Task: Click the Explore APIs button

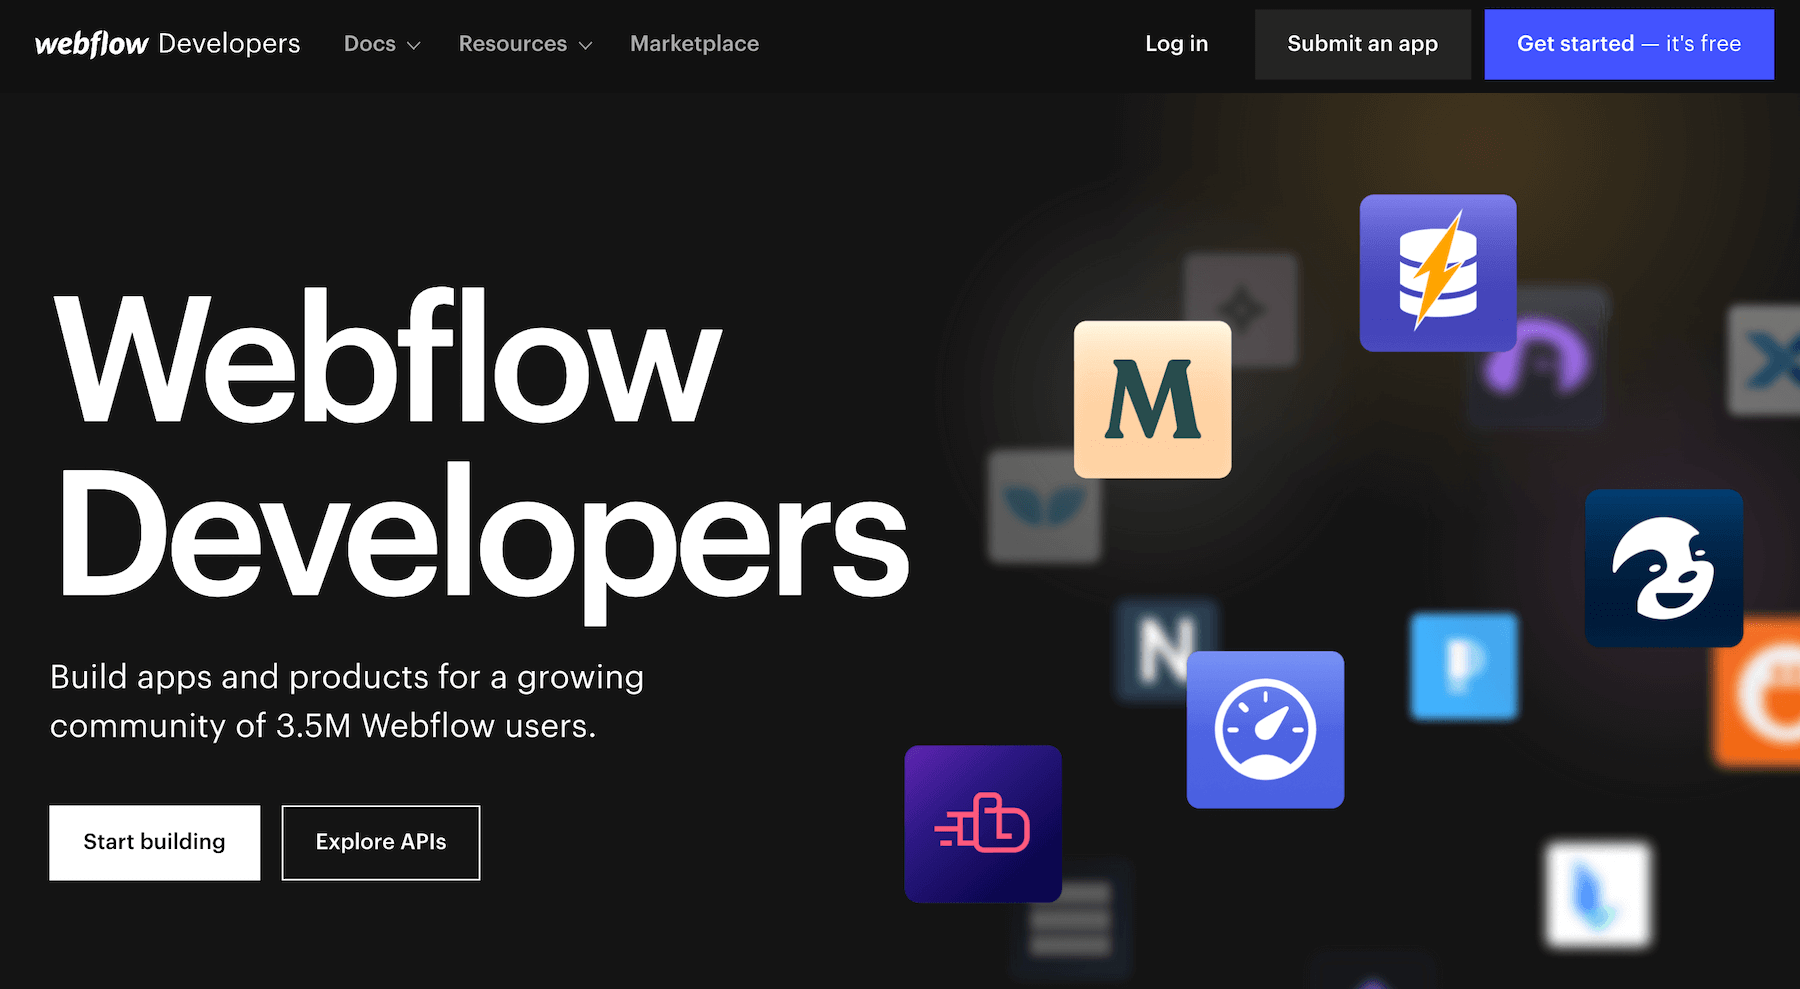Action: coord(380,842)
